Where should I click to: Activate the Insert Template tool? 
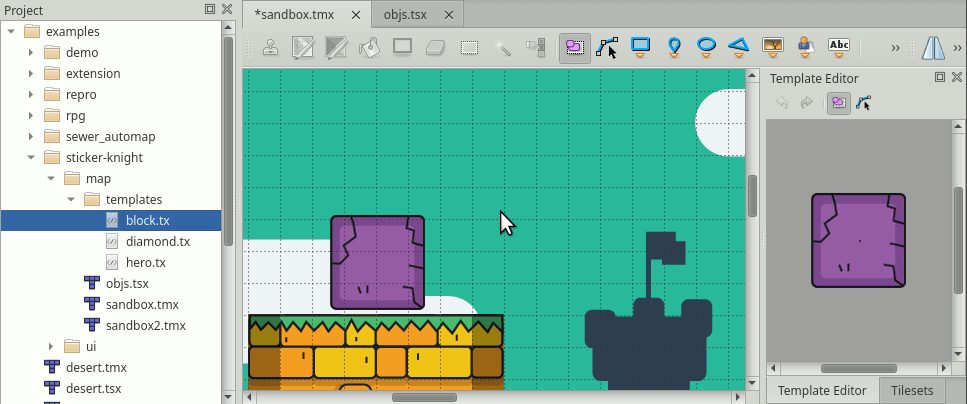[x=804, y=47]
